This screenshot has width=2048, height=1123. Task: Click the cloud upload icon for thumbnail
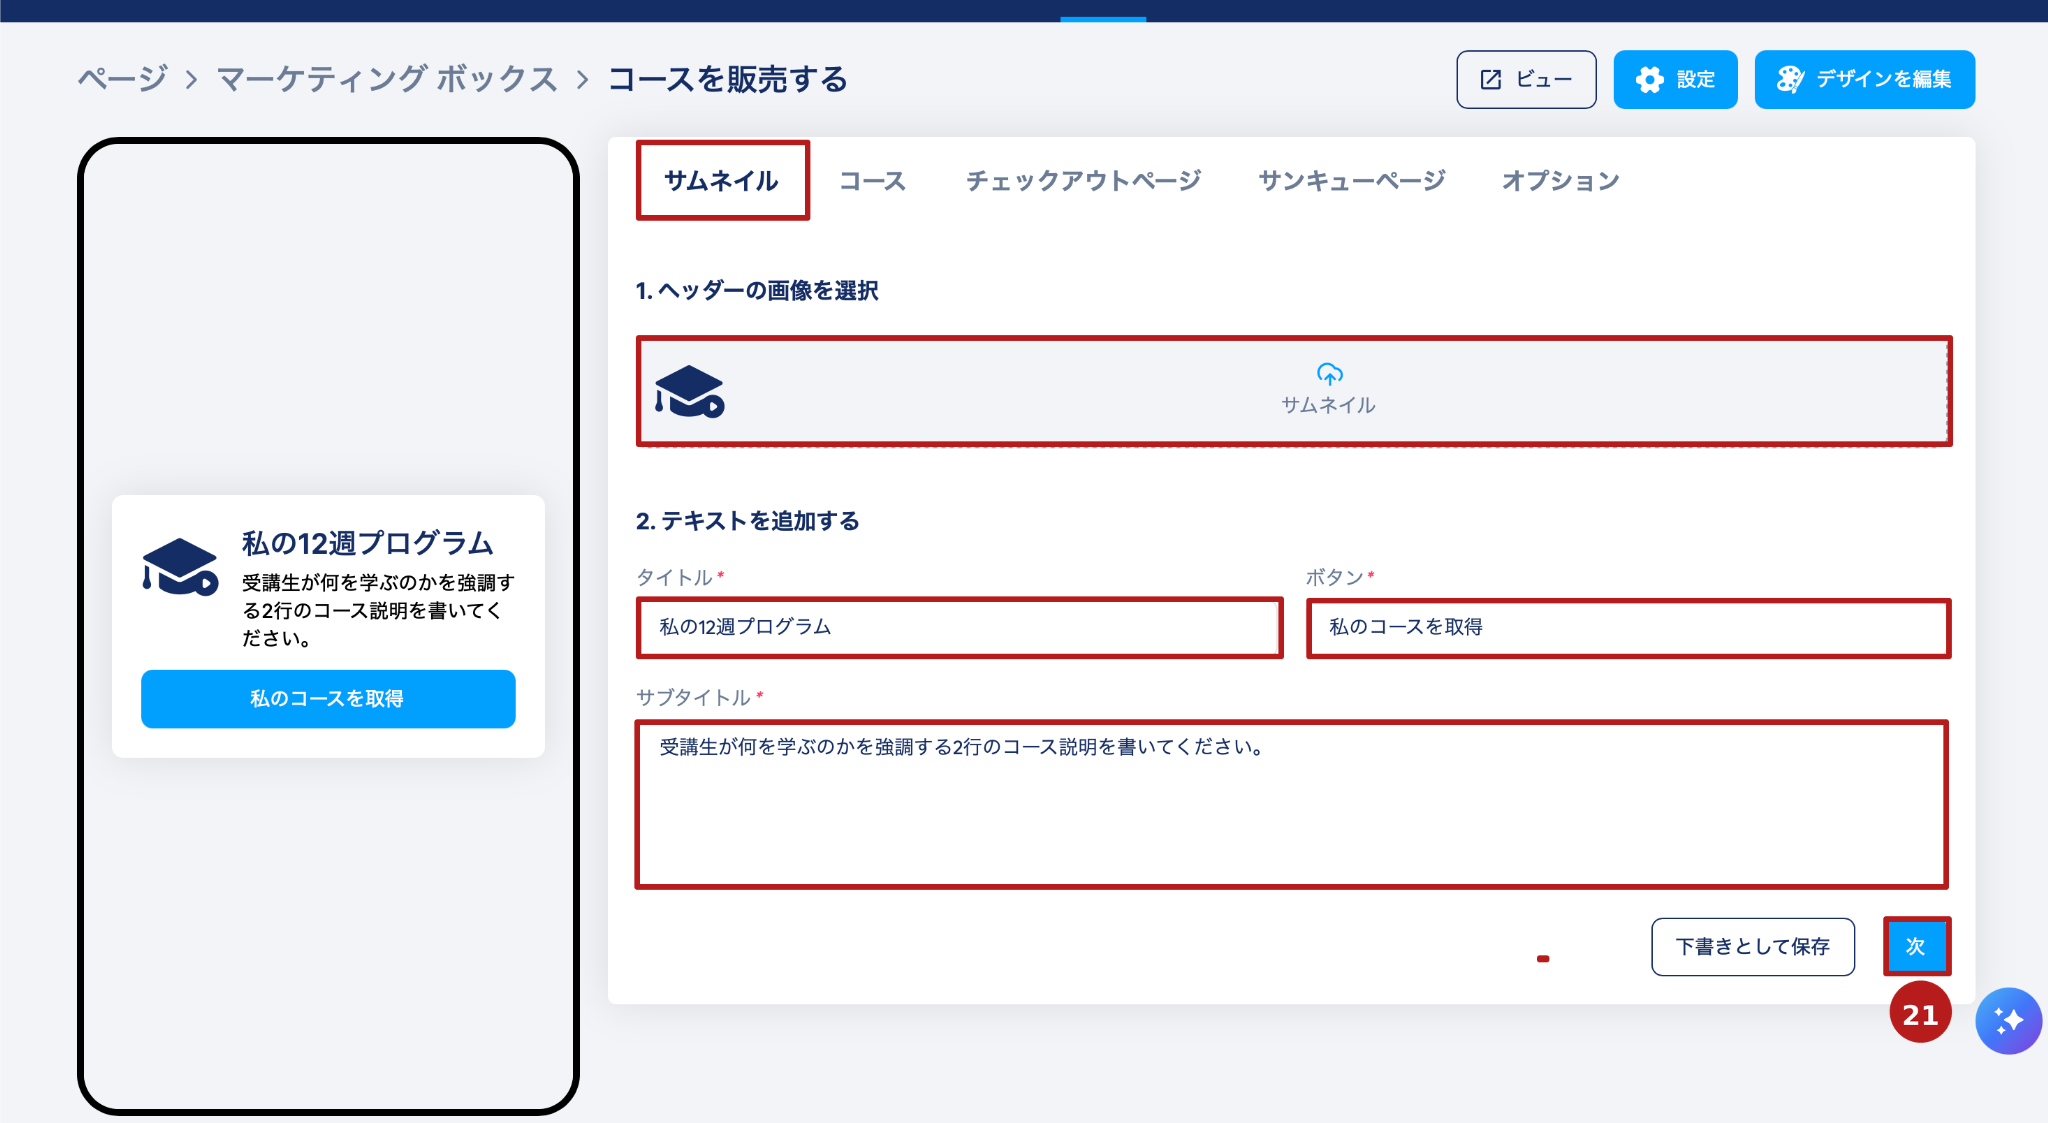click(1329, 374)
